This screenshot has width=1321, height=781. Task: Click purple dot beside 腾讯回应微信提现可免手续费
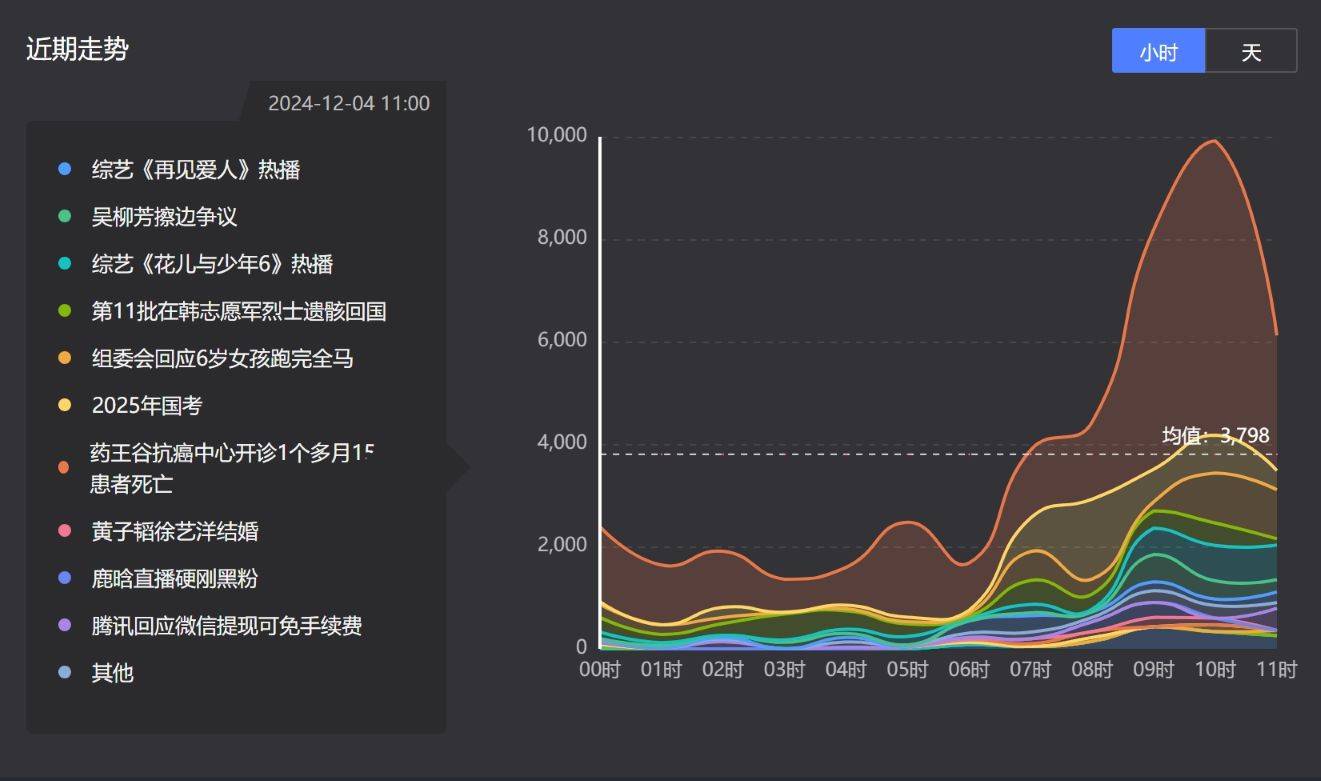pyautogui.click(x=65, y=626)
